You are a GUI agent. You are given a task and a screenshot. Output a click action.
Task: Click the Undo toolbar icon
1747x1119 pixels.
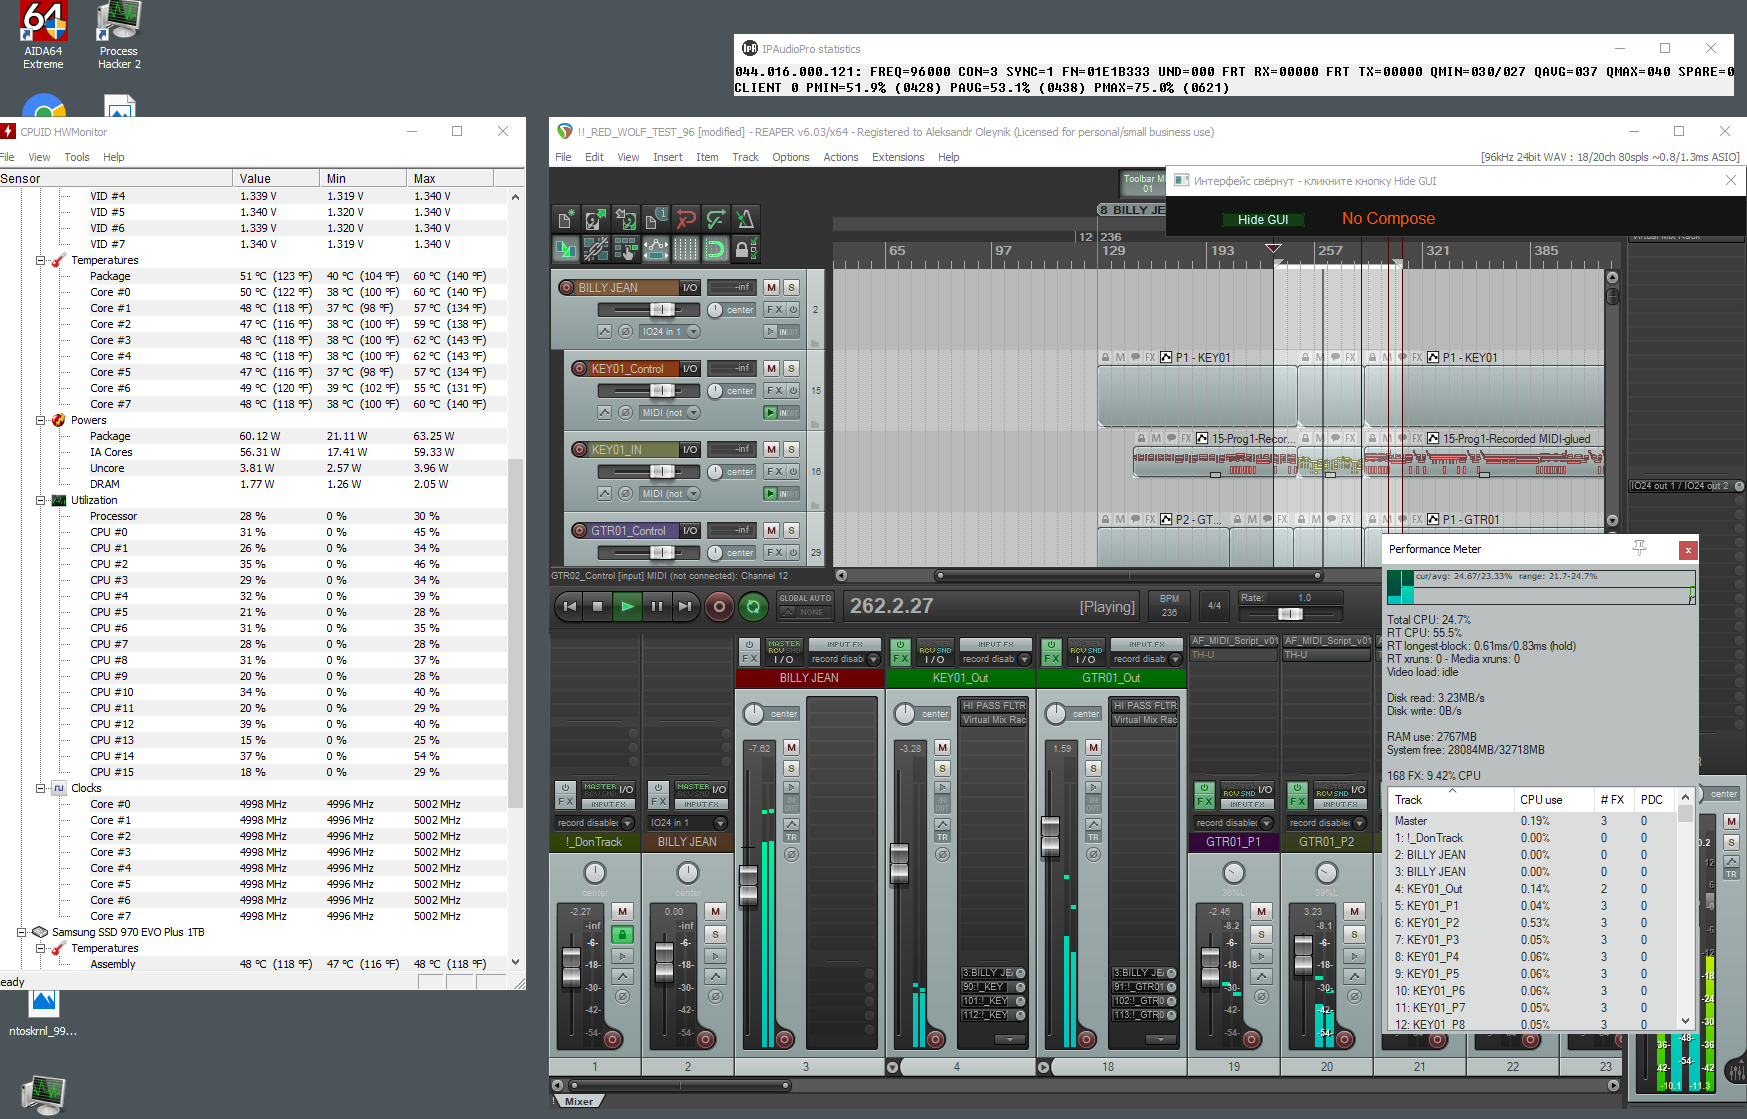pos(686,219)
